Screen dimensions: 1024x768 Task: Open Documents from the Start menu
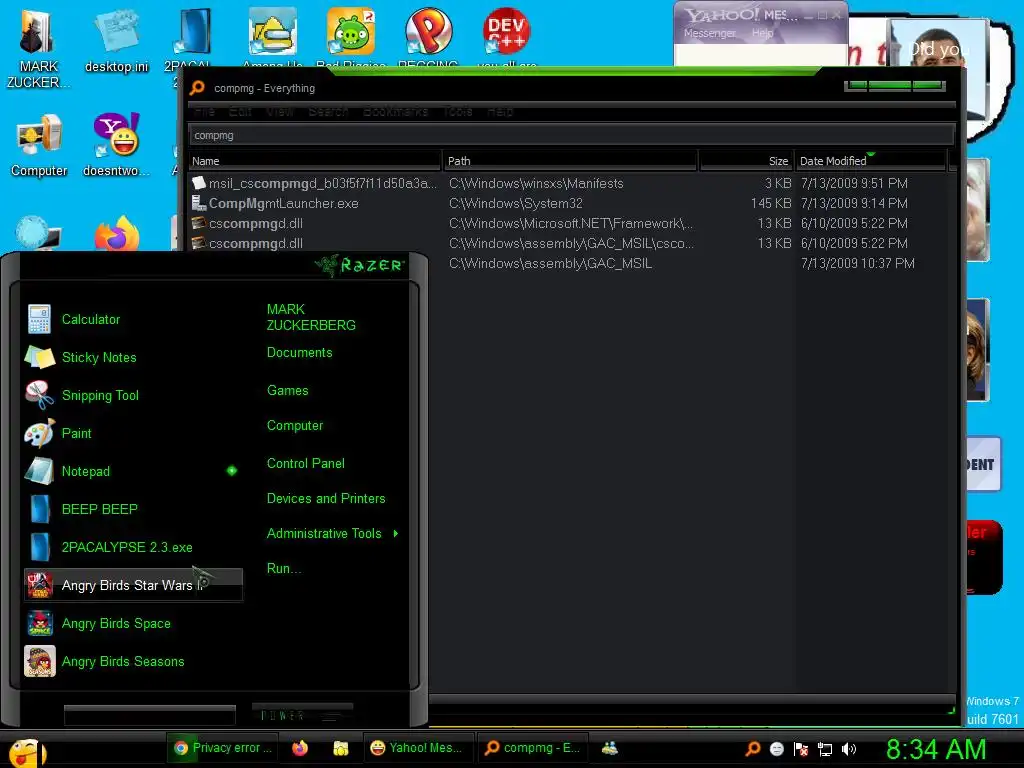pyautogui.click(x=299, y=353)
